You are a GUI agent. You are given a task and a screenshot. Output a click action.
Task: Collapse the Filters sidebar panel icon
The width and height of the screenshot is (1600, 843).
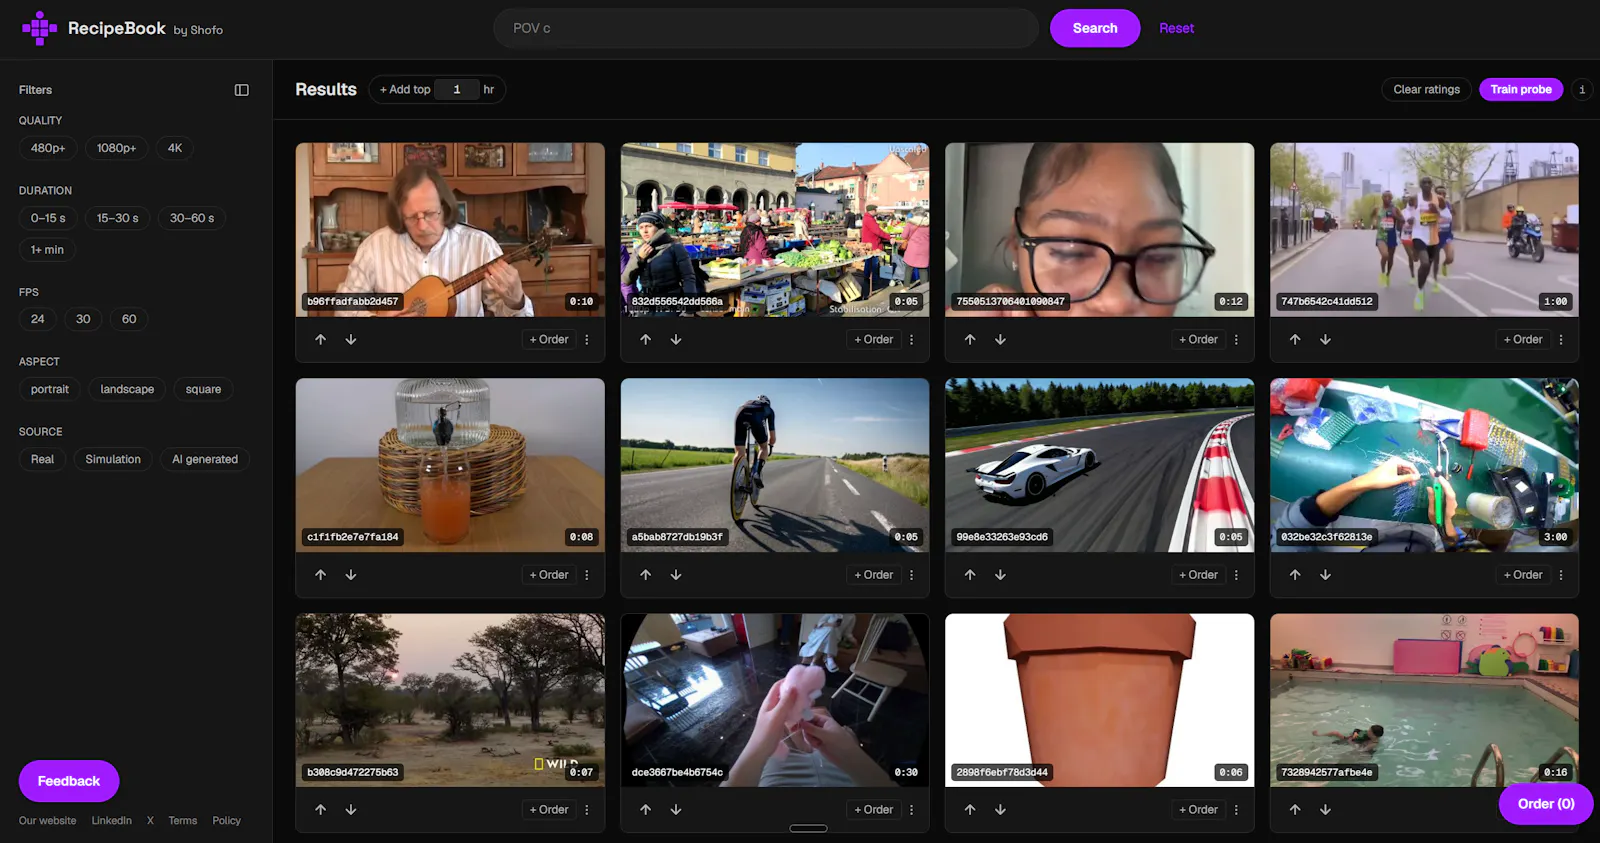click(x=242, y=90)
